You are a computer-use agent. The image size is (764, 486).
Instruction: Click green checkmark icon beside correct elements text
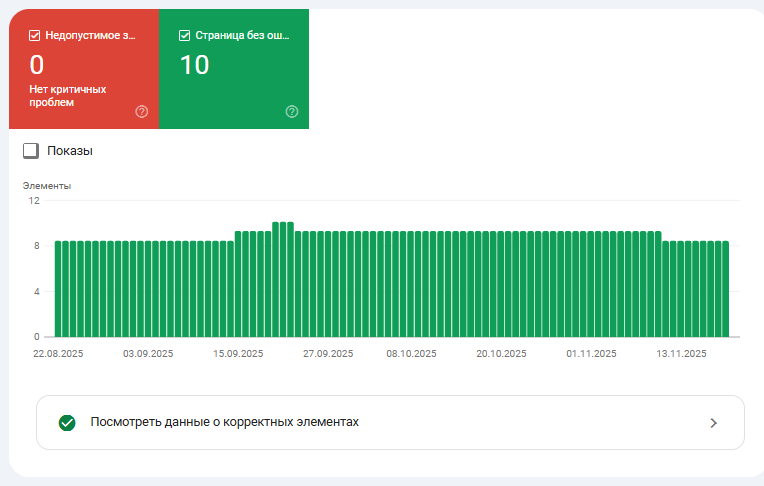click(x=67, y=423)
